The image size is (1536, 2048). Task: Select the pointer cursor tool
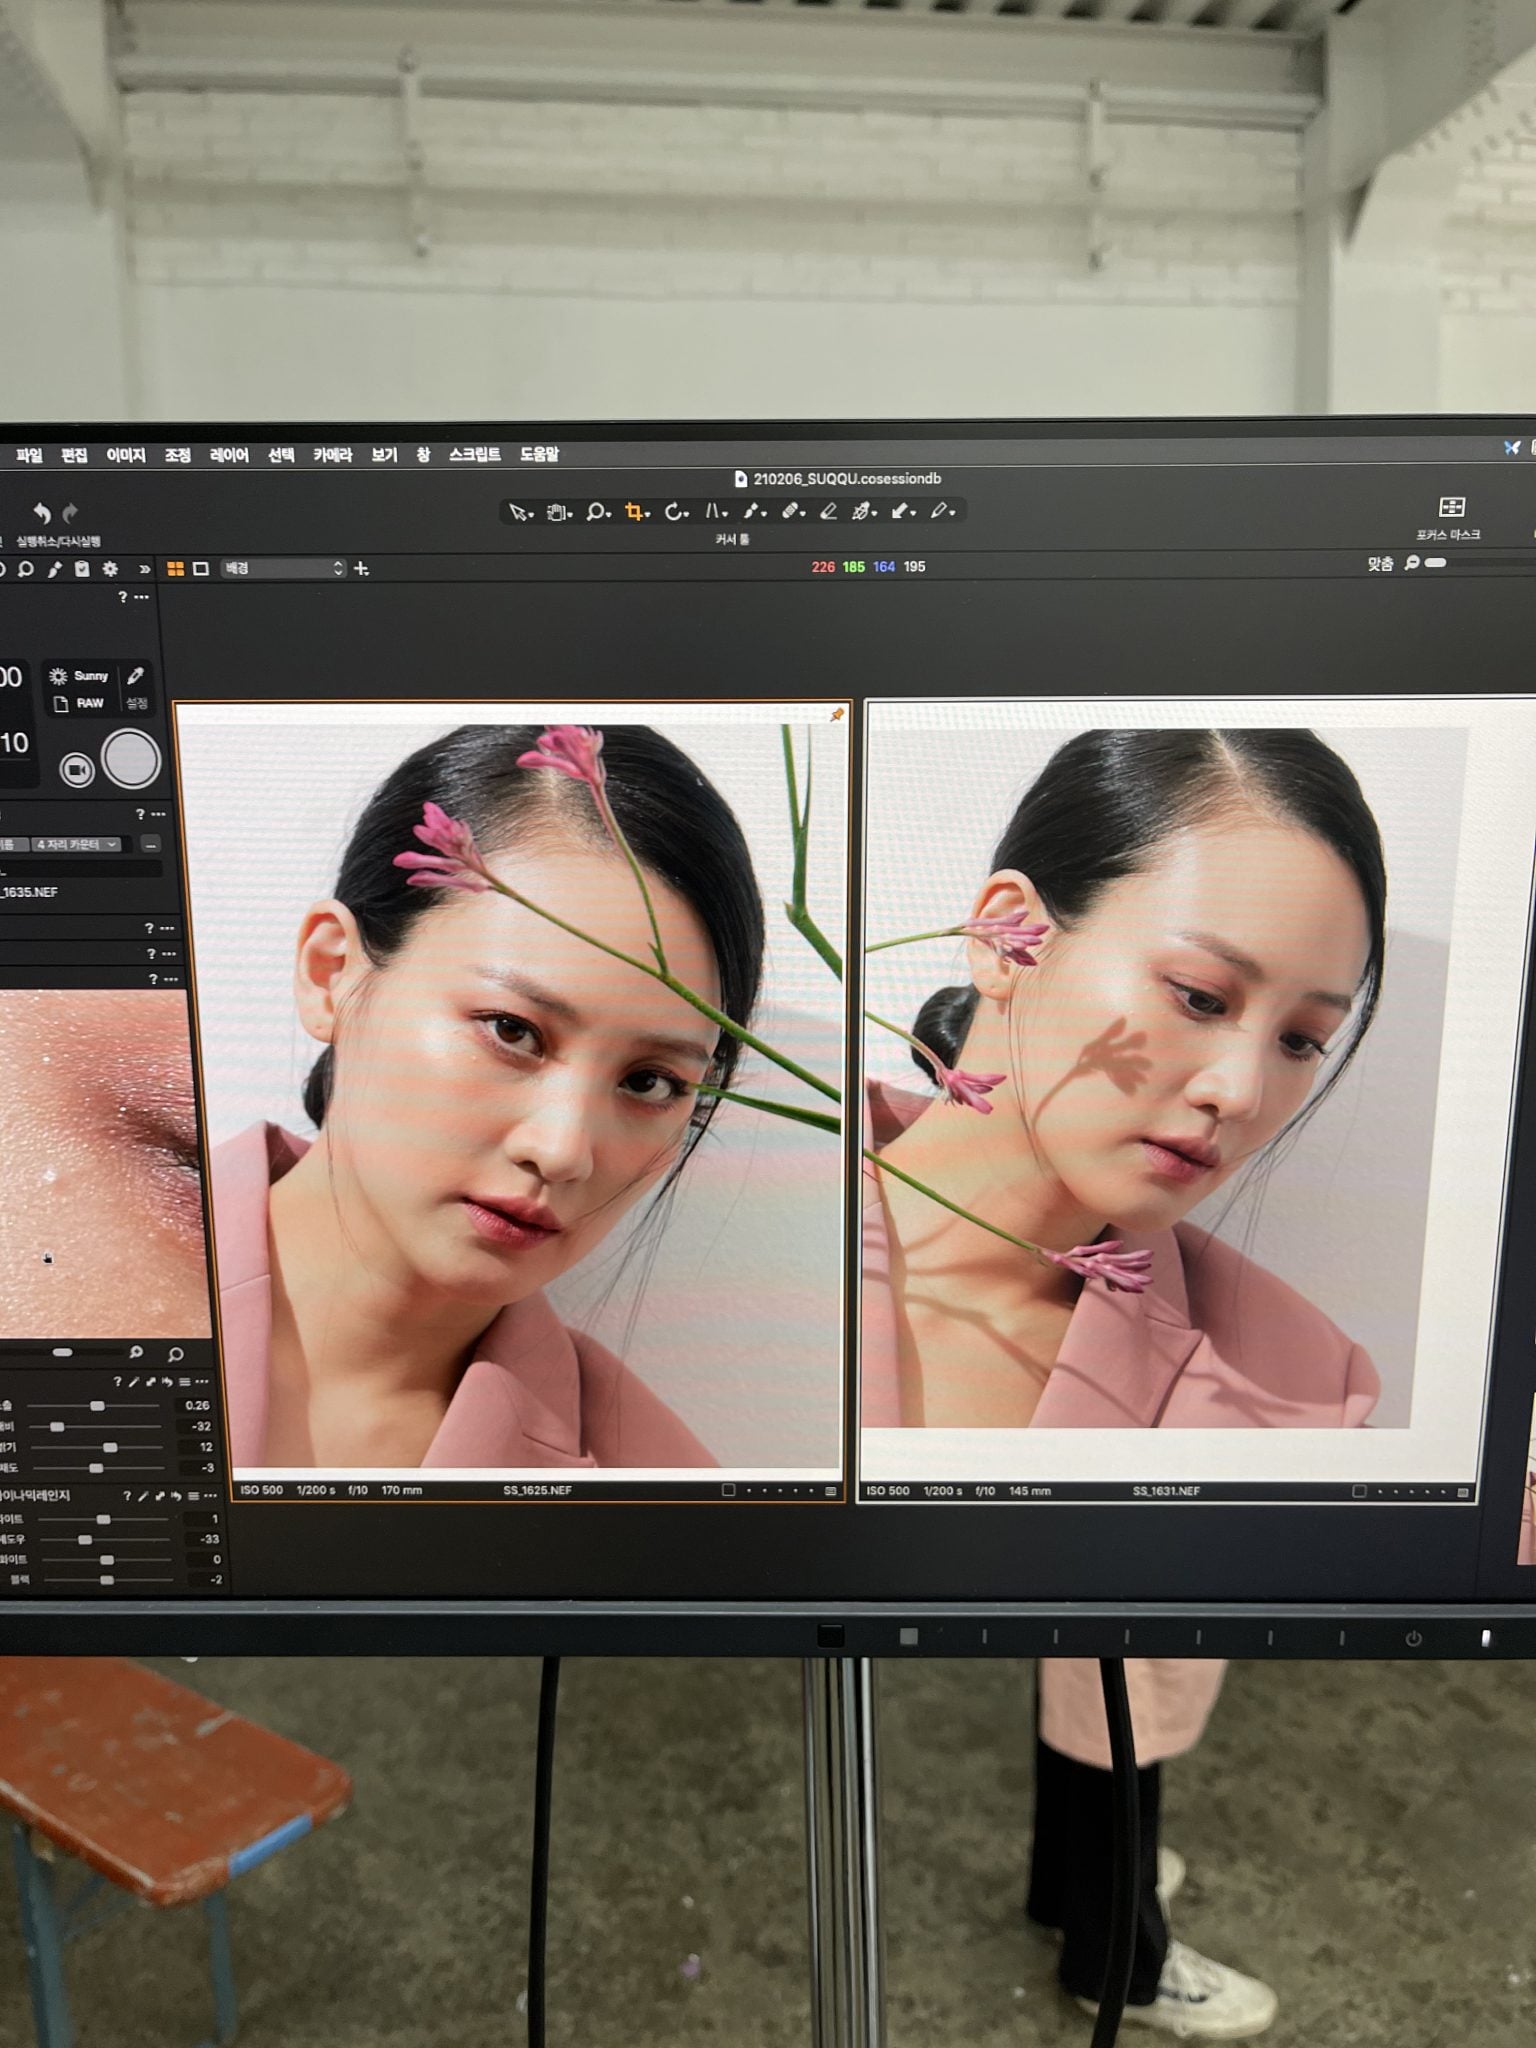(519, 512)
